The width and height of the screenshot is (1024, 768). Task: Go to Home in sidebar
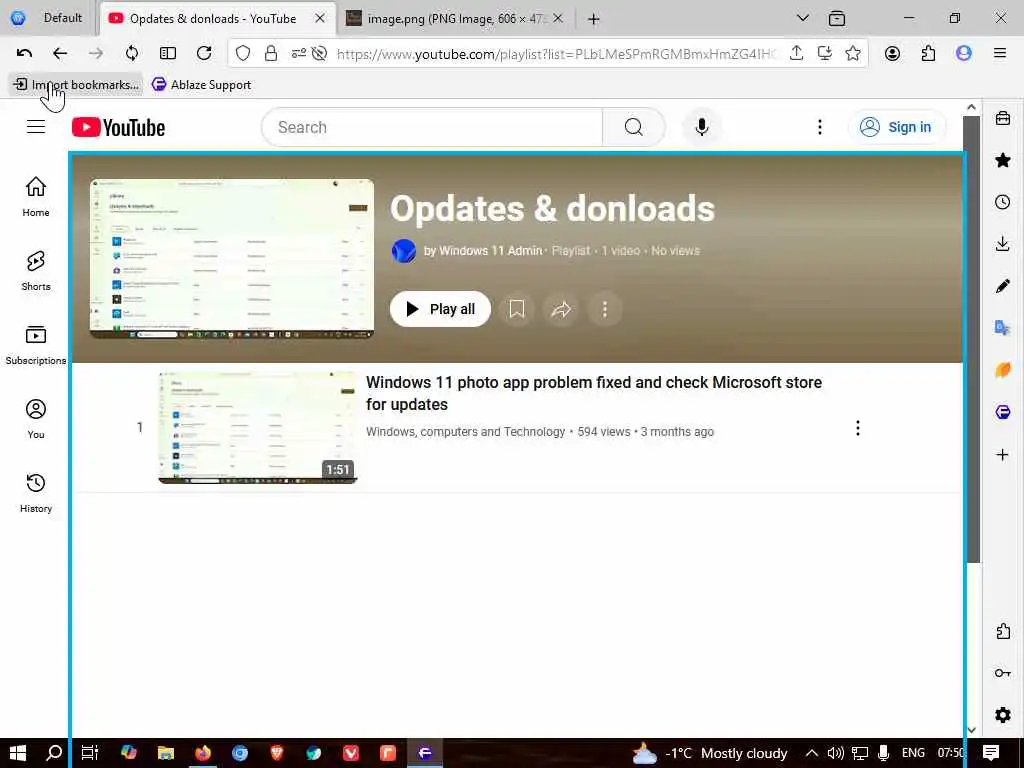coord(36,197)
